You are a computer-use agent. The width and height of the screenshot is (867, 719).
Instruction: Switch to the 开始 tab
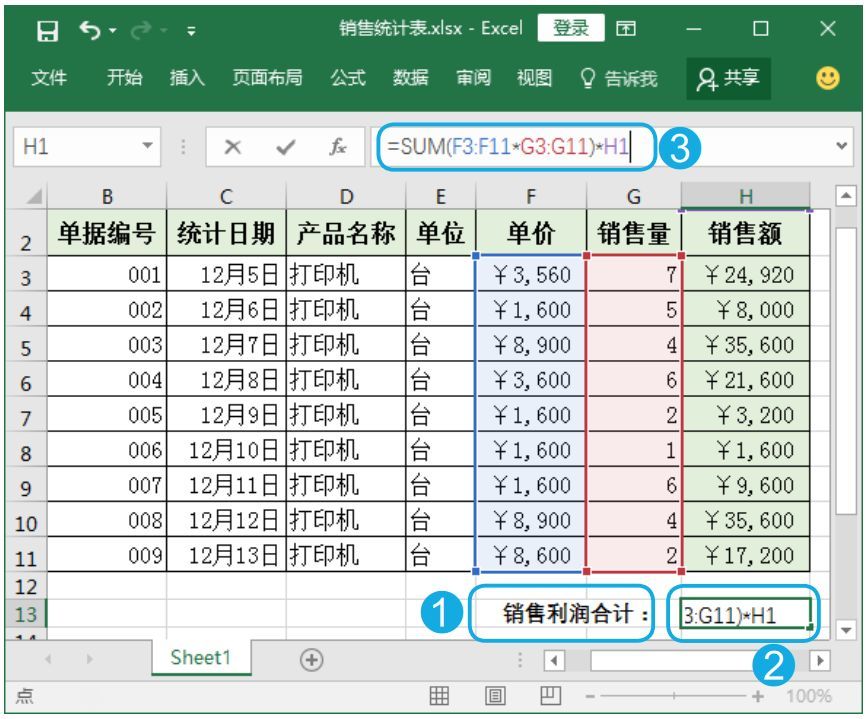124,77
